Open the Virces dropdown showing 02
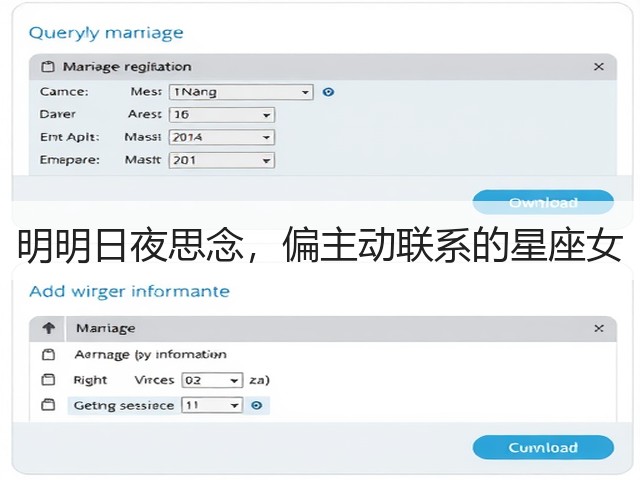The image size is (640, 480). coord(212,380)
